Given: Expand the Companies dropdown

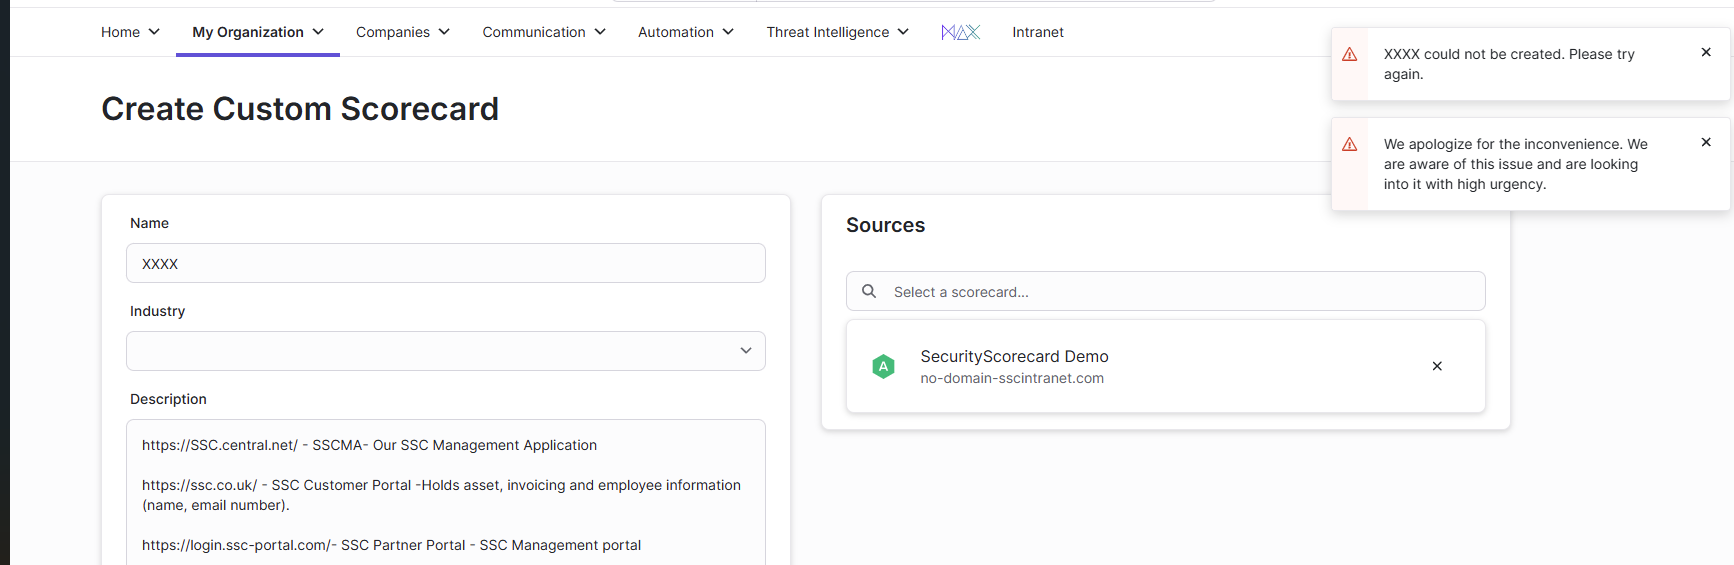Looking at the screenshot, I should tap(403, 32).
